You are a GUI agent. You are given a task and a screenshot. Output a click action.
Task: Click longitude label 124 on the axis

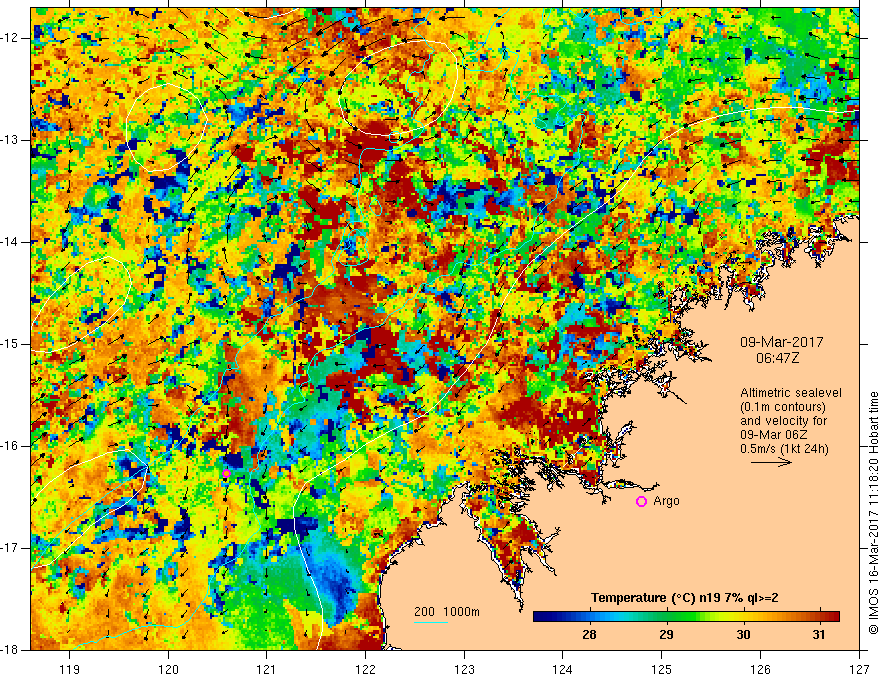(x=563, y=669)
